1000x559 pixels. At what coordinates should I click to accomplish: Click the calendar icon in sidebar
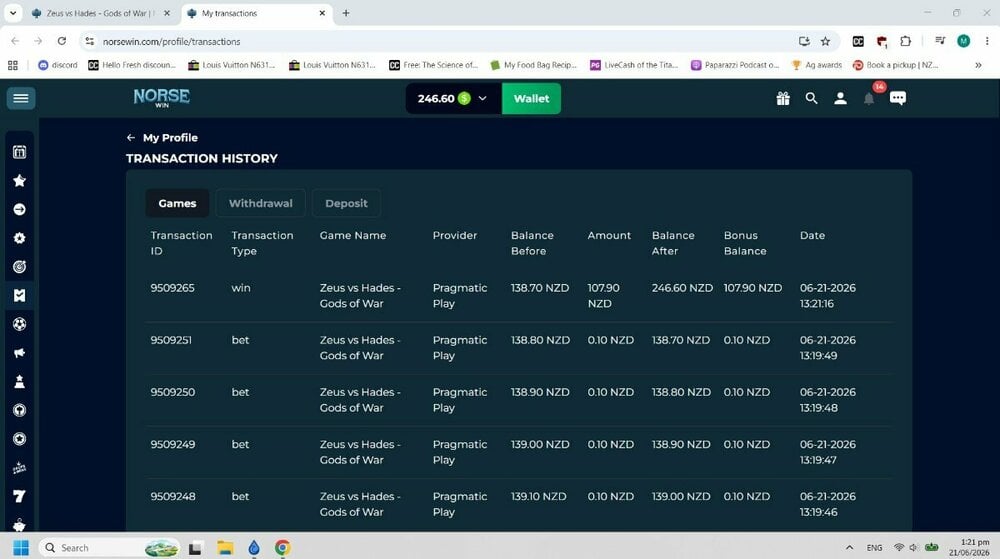(x=20, y=152)
